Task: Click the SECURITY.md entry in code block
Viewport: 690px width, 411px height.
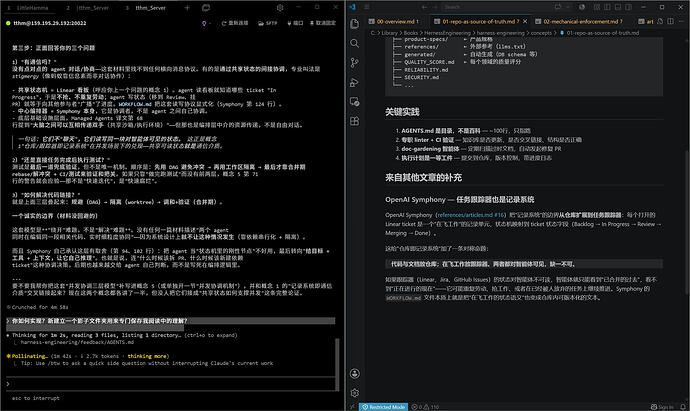Action: 422,77
